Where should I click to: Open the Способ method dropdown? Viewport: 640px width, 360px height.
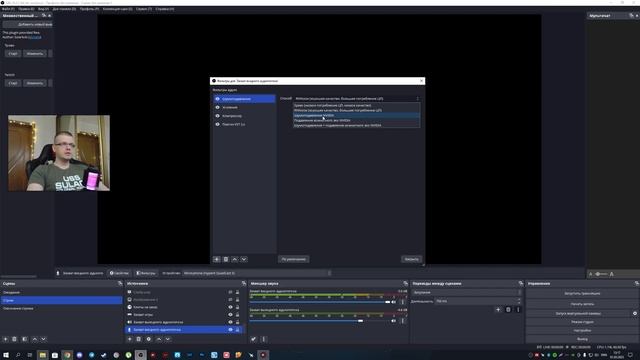tap(357, 98)
